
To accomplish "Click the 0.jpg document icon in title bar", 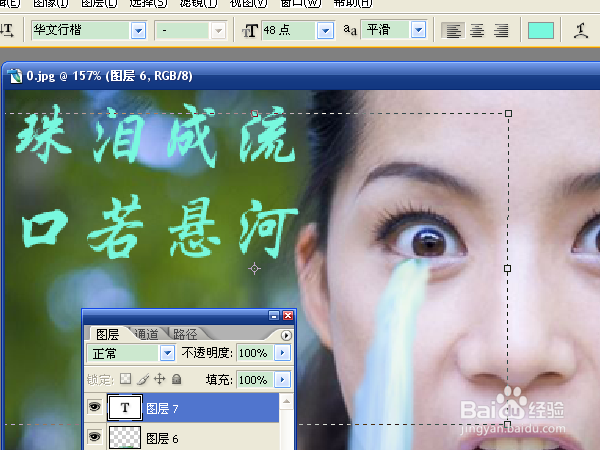I will point(15,76).
